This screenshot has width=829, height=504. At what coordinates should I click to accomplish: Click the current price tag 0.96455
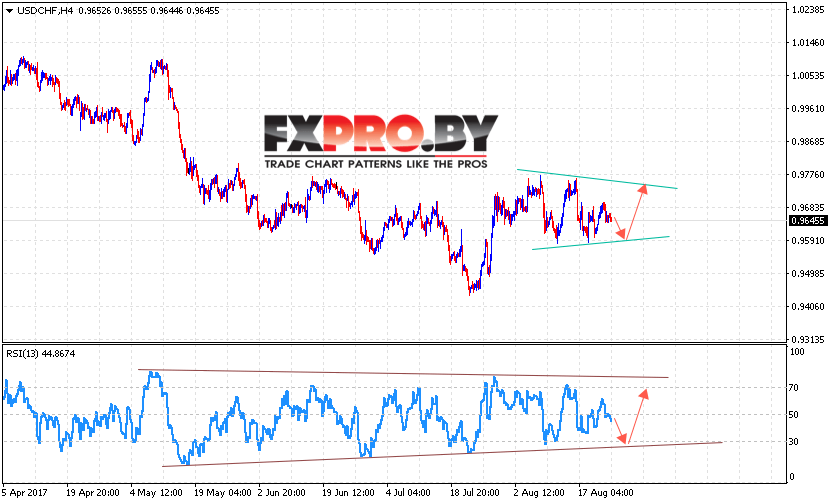807,221
